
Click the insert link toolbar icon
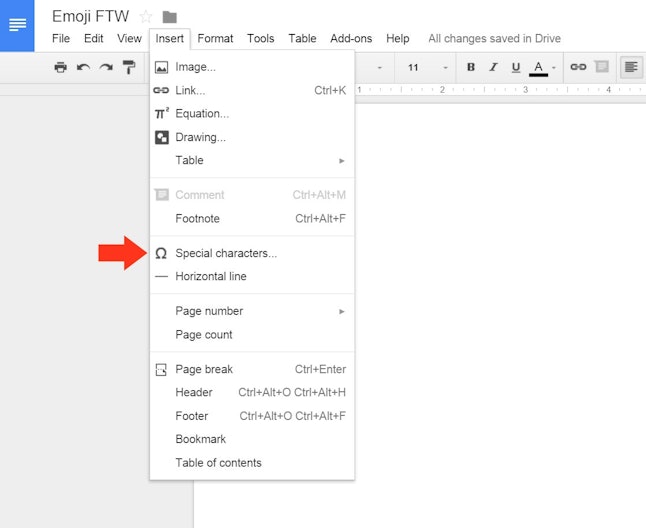(578, 67)
